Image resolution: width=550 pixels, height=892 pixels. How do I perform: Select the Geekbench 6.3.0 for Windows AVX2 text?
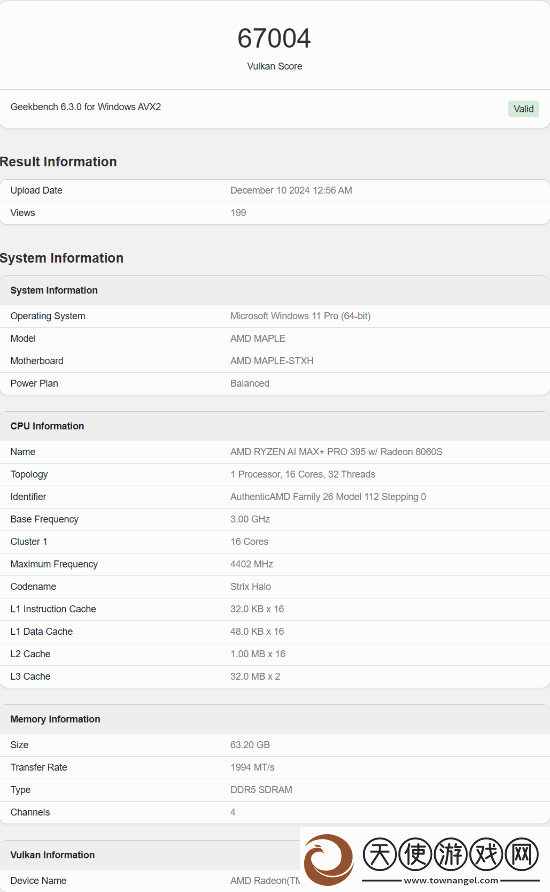tap(85, 106)
